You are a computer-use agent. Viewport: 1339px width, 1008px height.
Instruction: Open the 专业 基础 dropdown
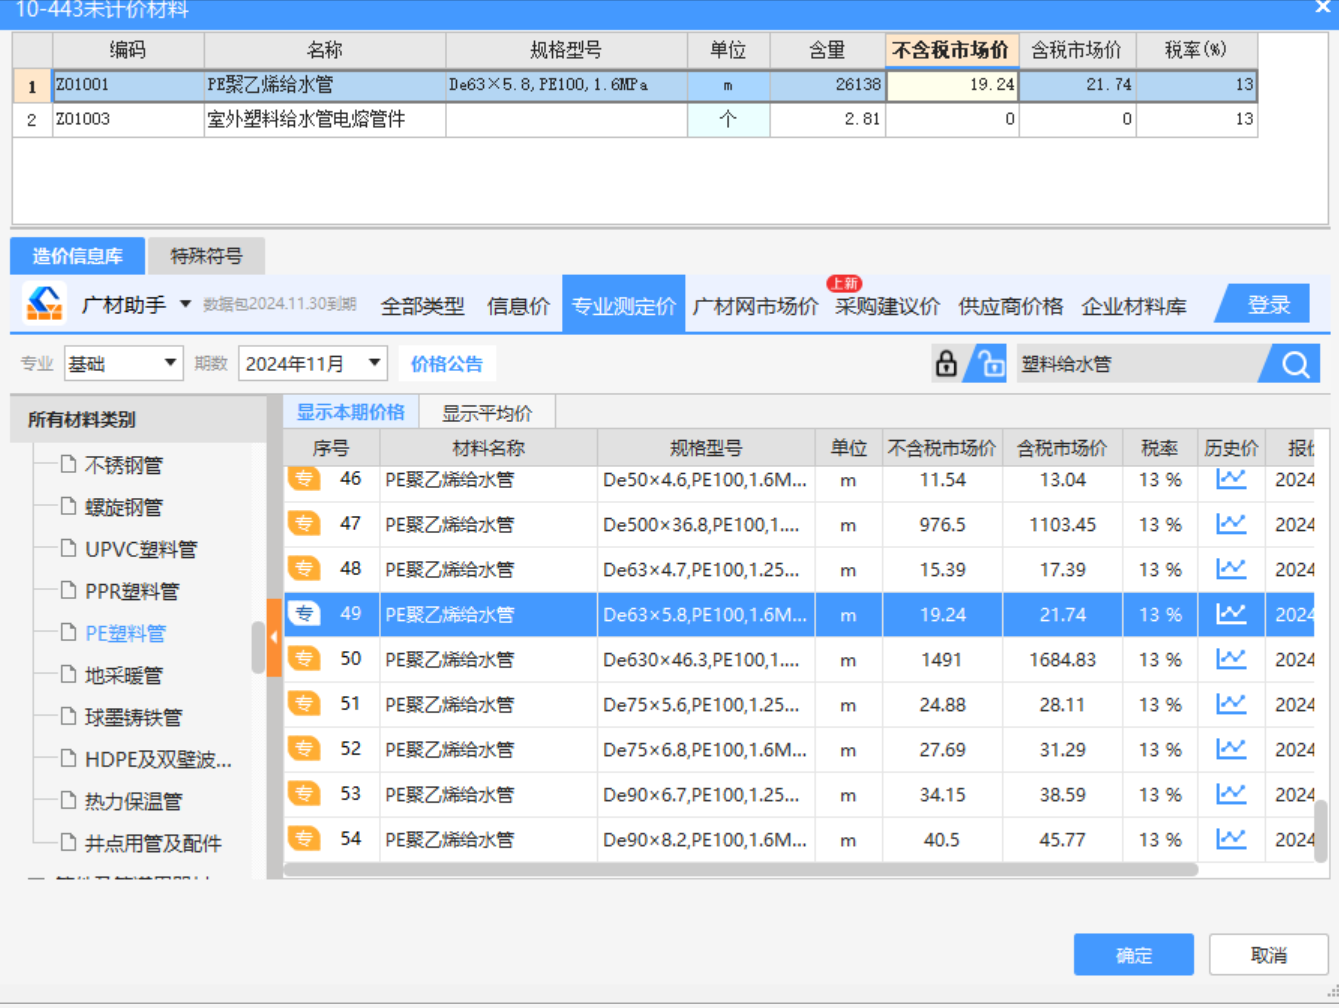[x=123, y=364]
